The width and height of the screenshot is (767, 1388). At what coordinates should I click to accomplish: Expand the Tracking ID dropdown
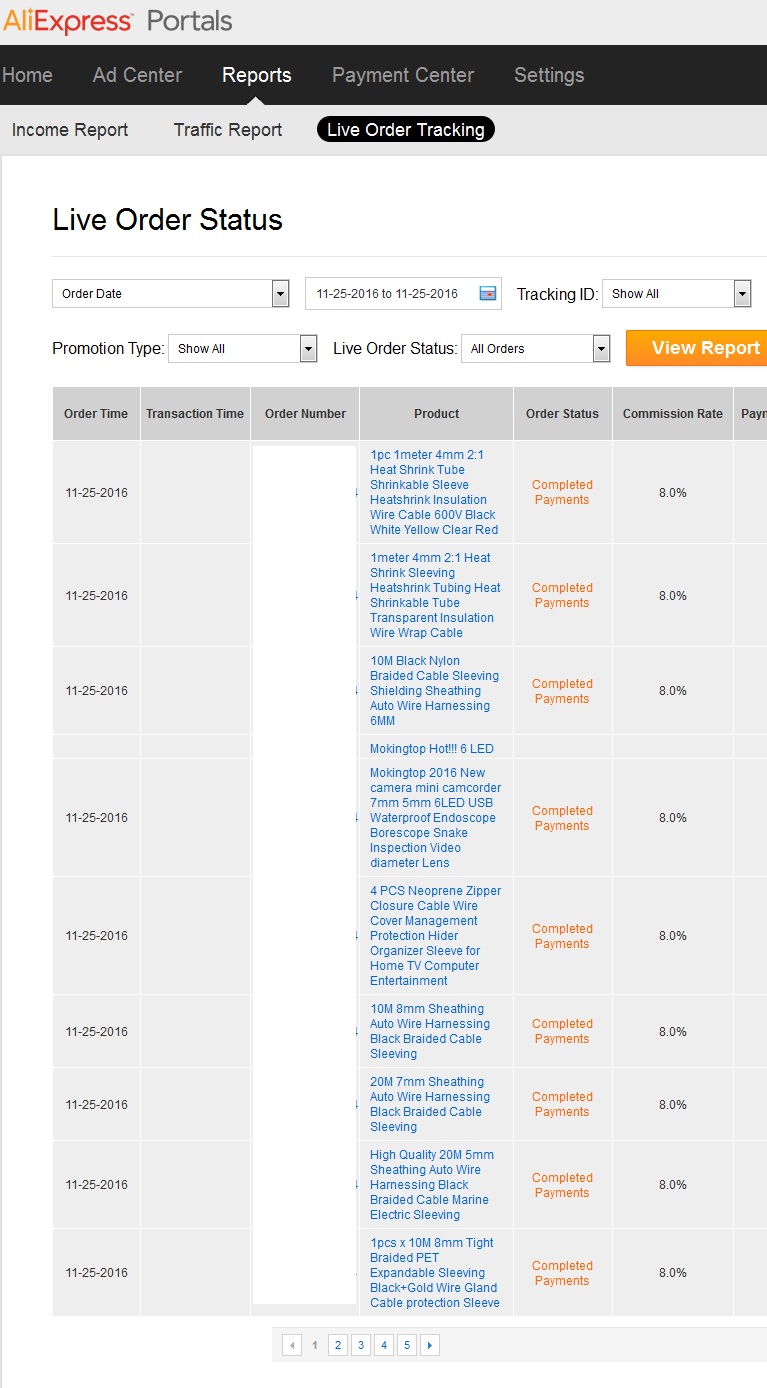[x=676, y=293]
